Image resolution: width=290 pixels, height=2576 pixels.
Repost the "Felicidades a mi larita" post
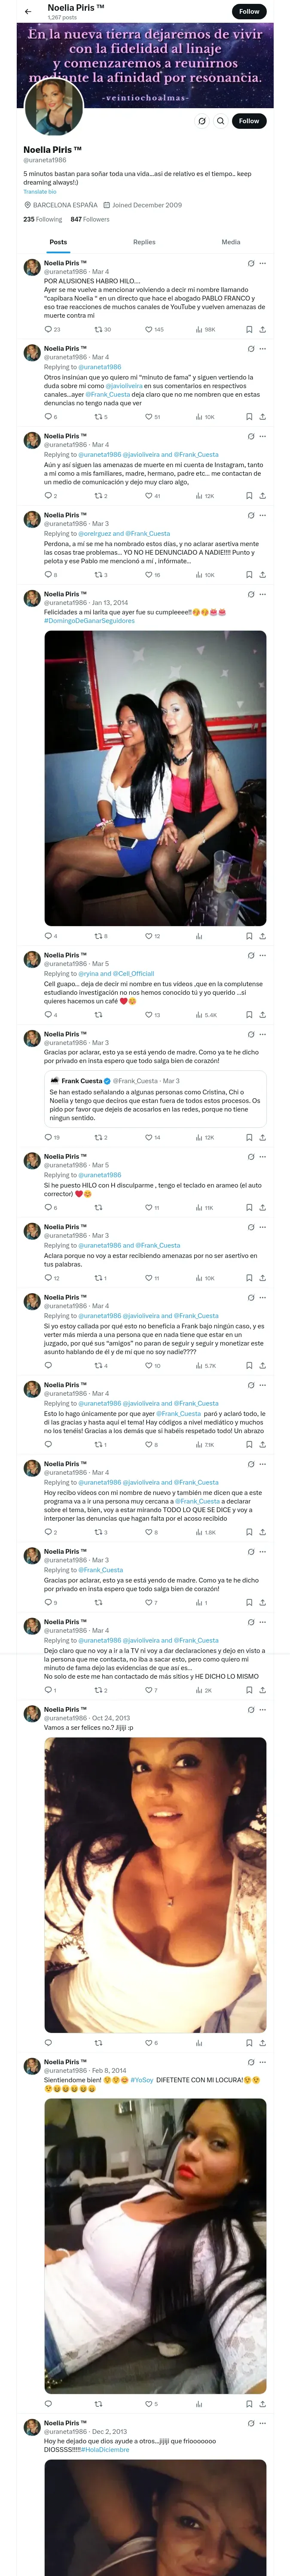click(x=98, y=936)
